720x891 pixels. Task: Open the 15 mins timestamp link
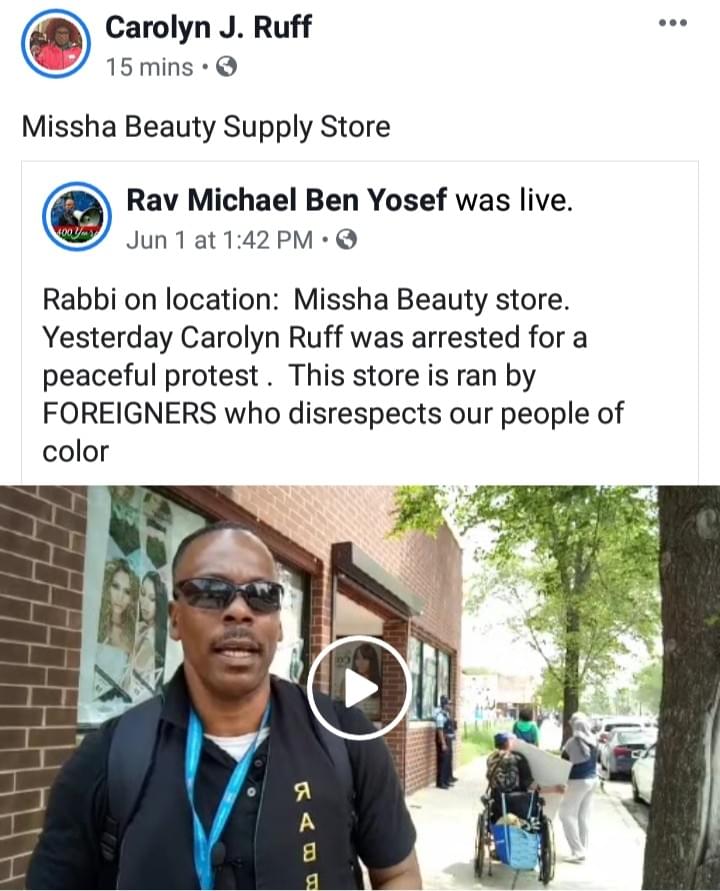coord(149,67)
